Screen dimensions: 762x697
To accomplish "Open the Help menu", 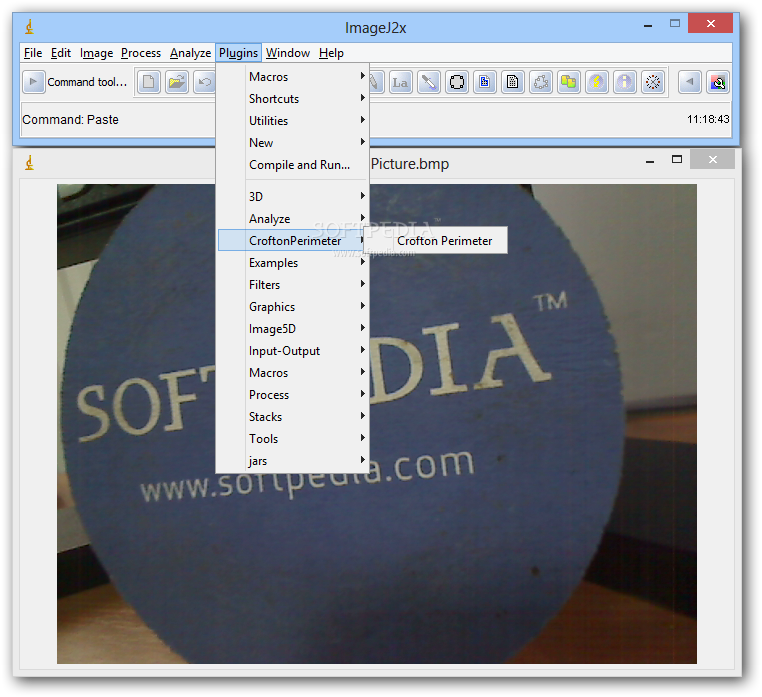I will point(331,53).
